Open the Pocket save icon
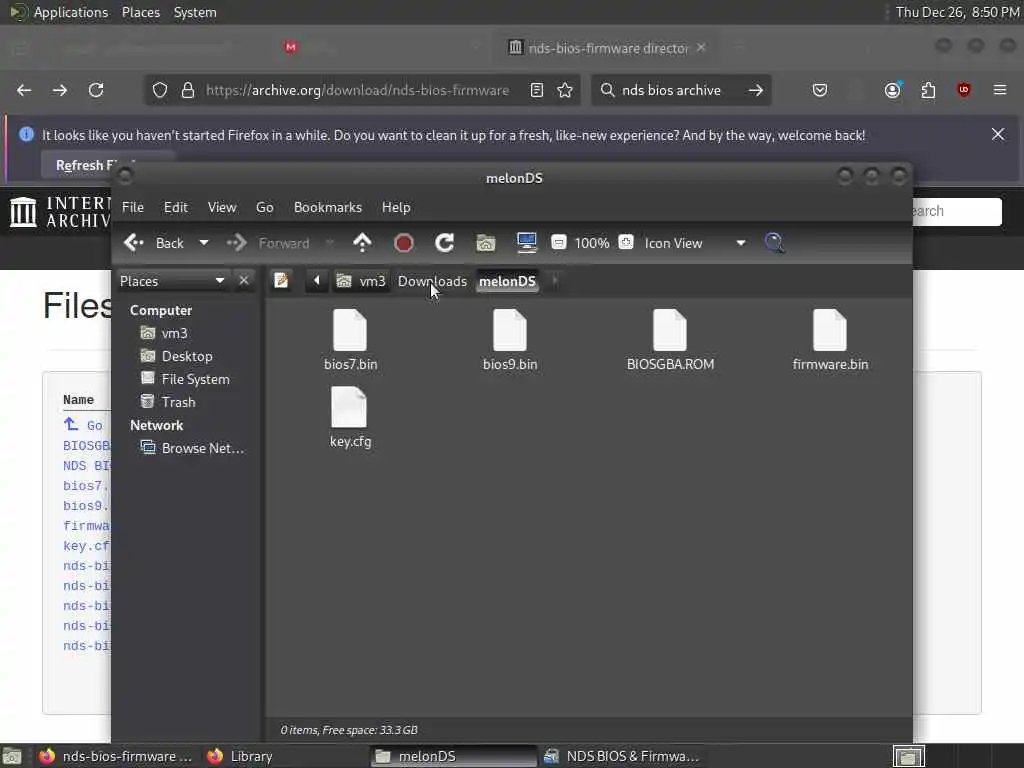Image resolution: width=1024 pixels, height=768 pixels. (820, 90)
